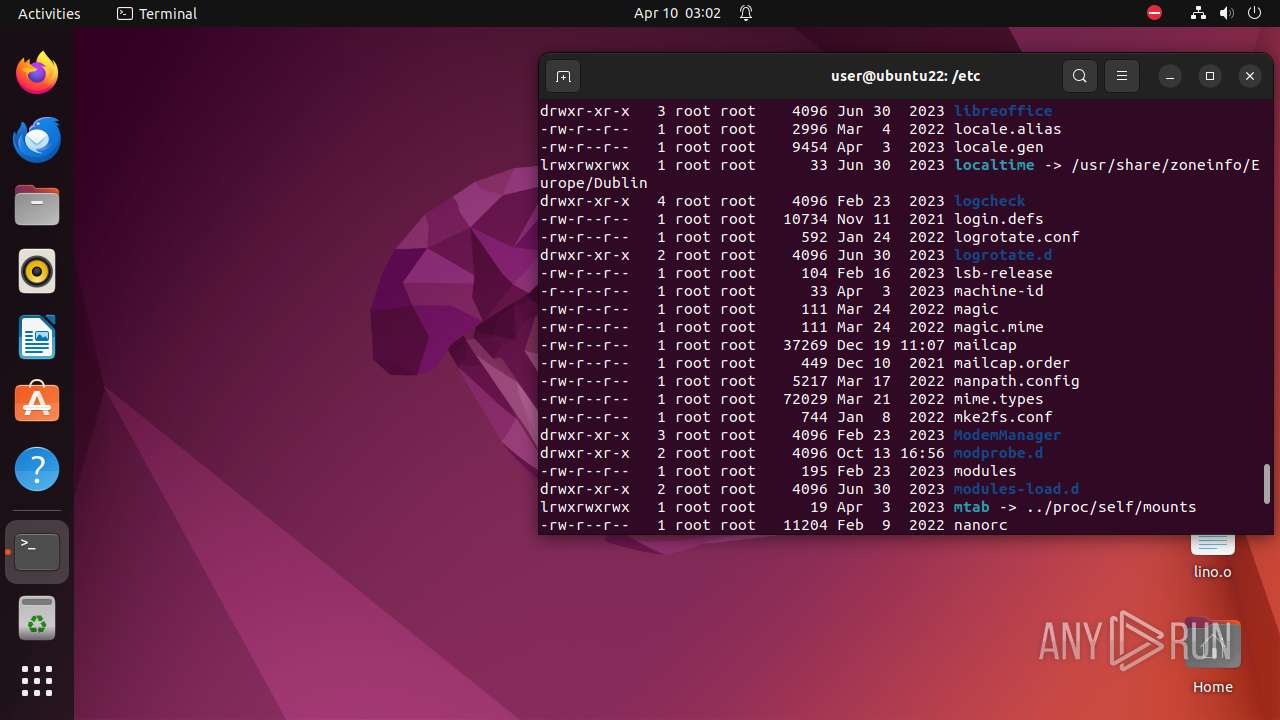
Task: Click the 72029 file size value
Action: tap(806, 399)
